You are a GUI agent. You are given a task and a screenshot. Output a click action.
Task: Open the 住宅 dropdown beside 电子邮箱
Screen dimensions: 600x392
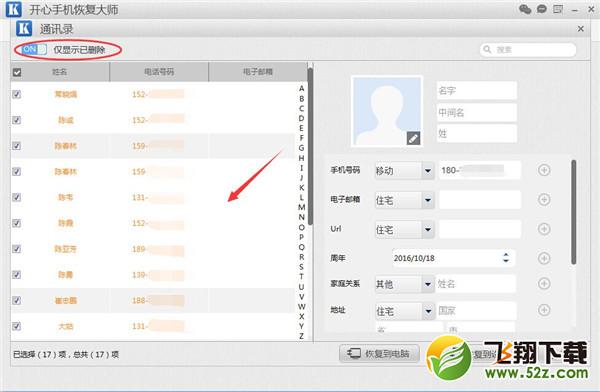point(404,200)
